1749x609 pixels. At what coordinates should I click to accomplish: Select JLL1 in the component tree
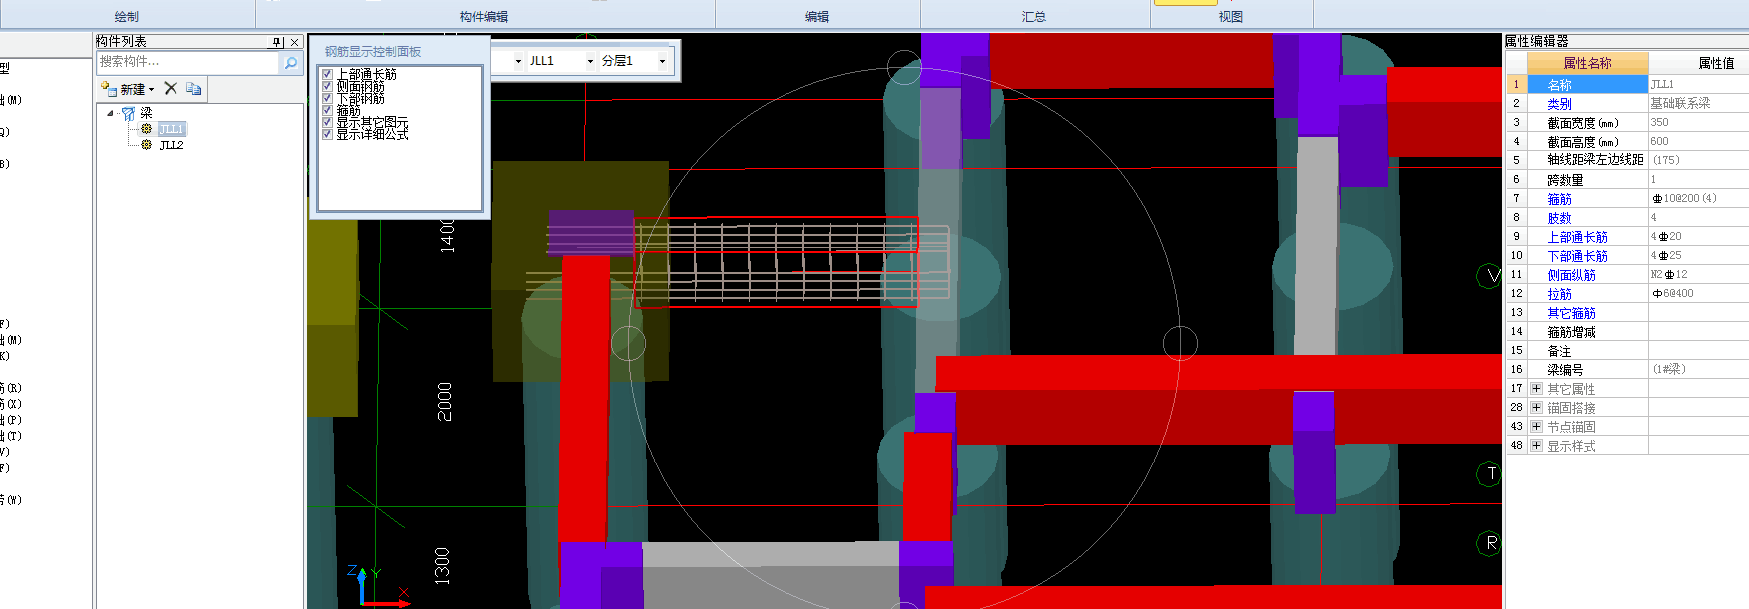coord(172,129)
